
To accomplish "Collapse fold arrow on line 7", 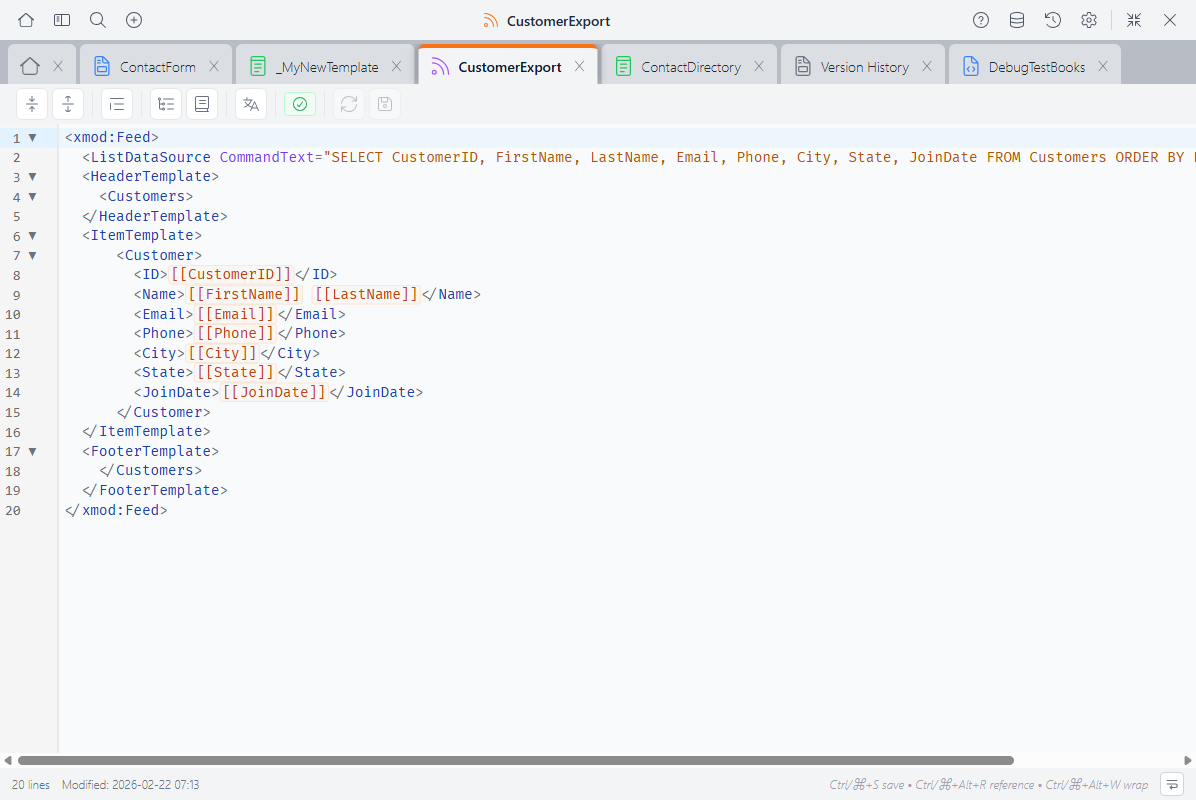I will [x=32, y=255].
